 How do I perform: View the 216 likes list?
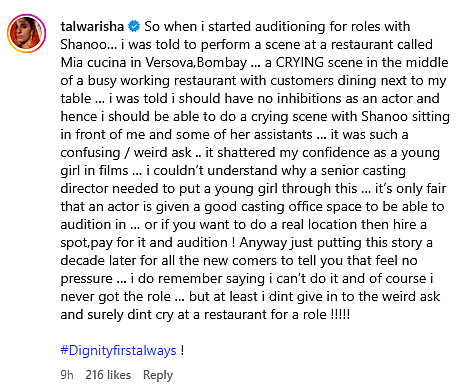coord(108,375)
